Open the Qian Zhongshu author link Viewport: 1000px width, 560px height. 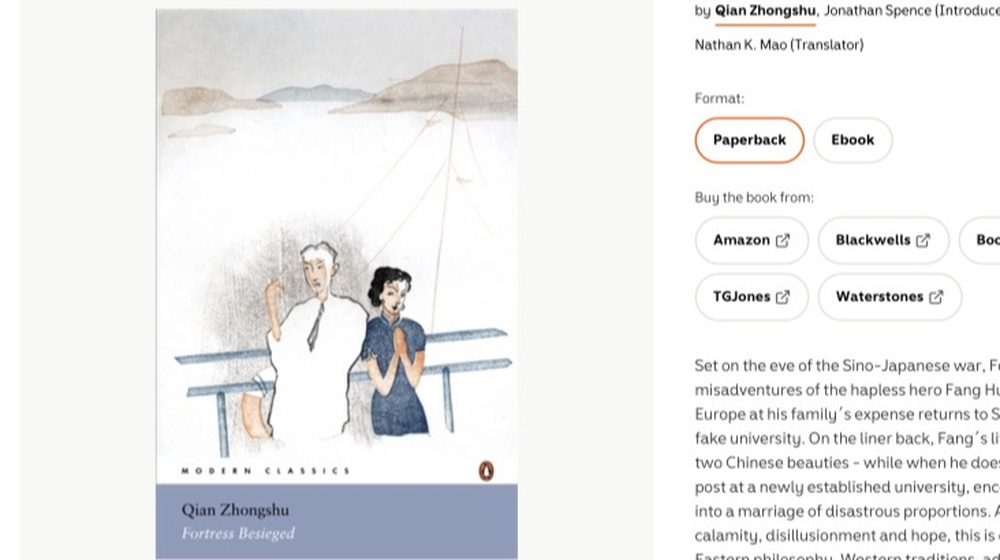click(x=765, y=11)
